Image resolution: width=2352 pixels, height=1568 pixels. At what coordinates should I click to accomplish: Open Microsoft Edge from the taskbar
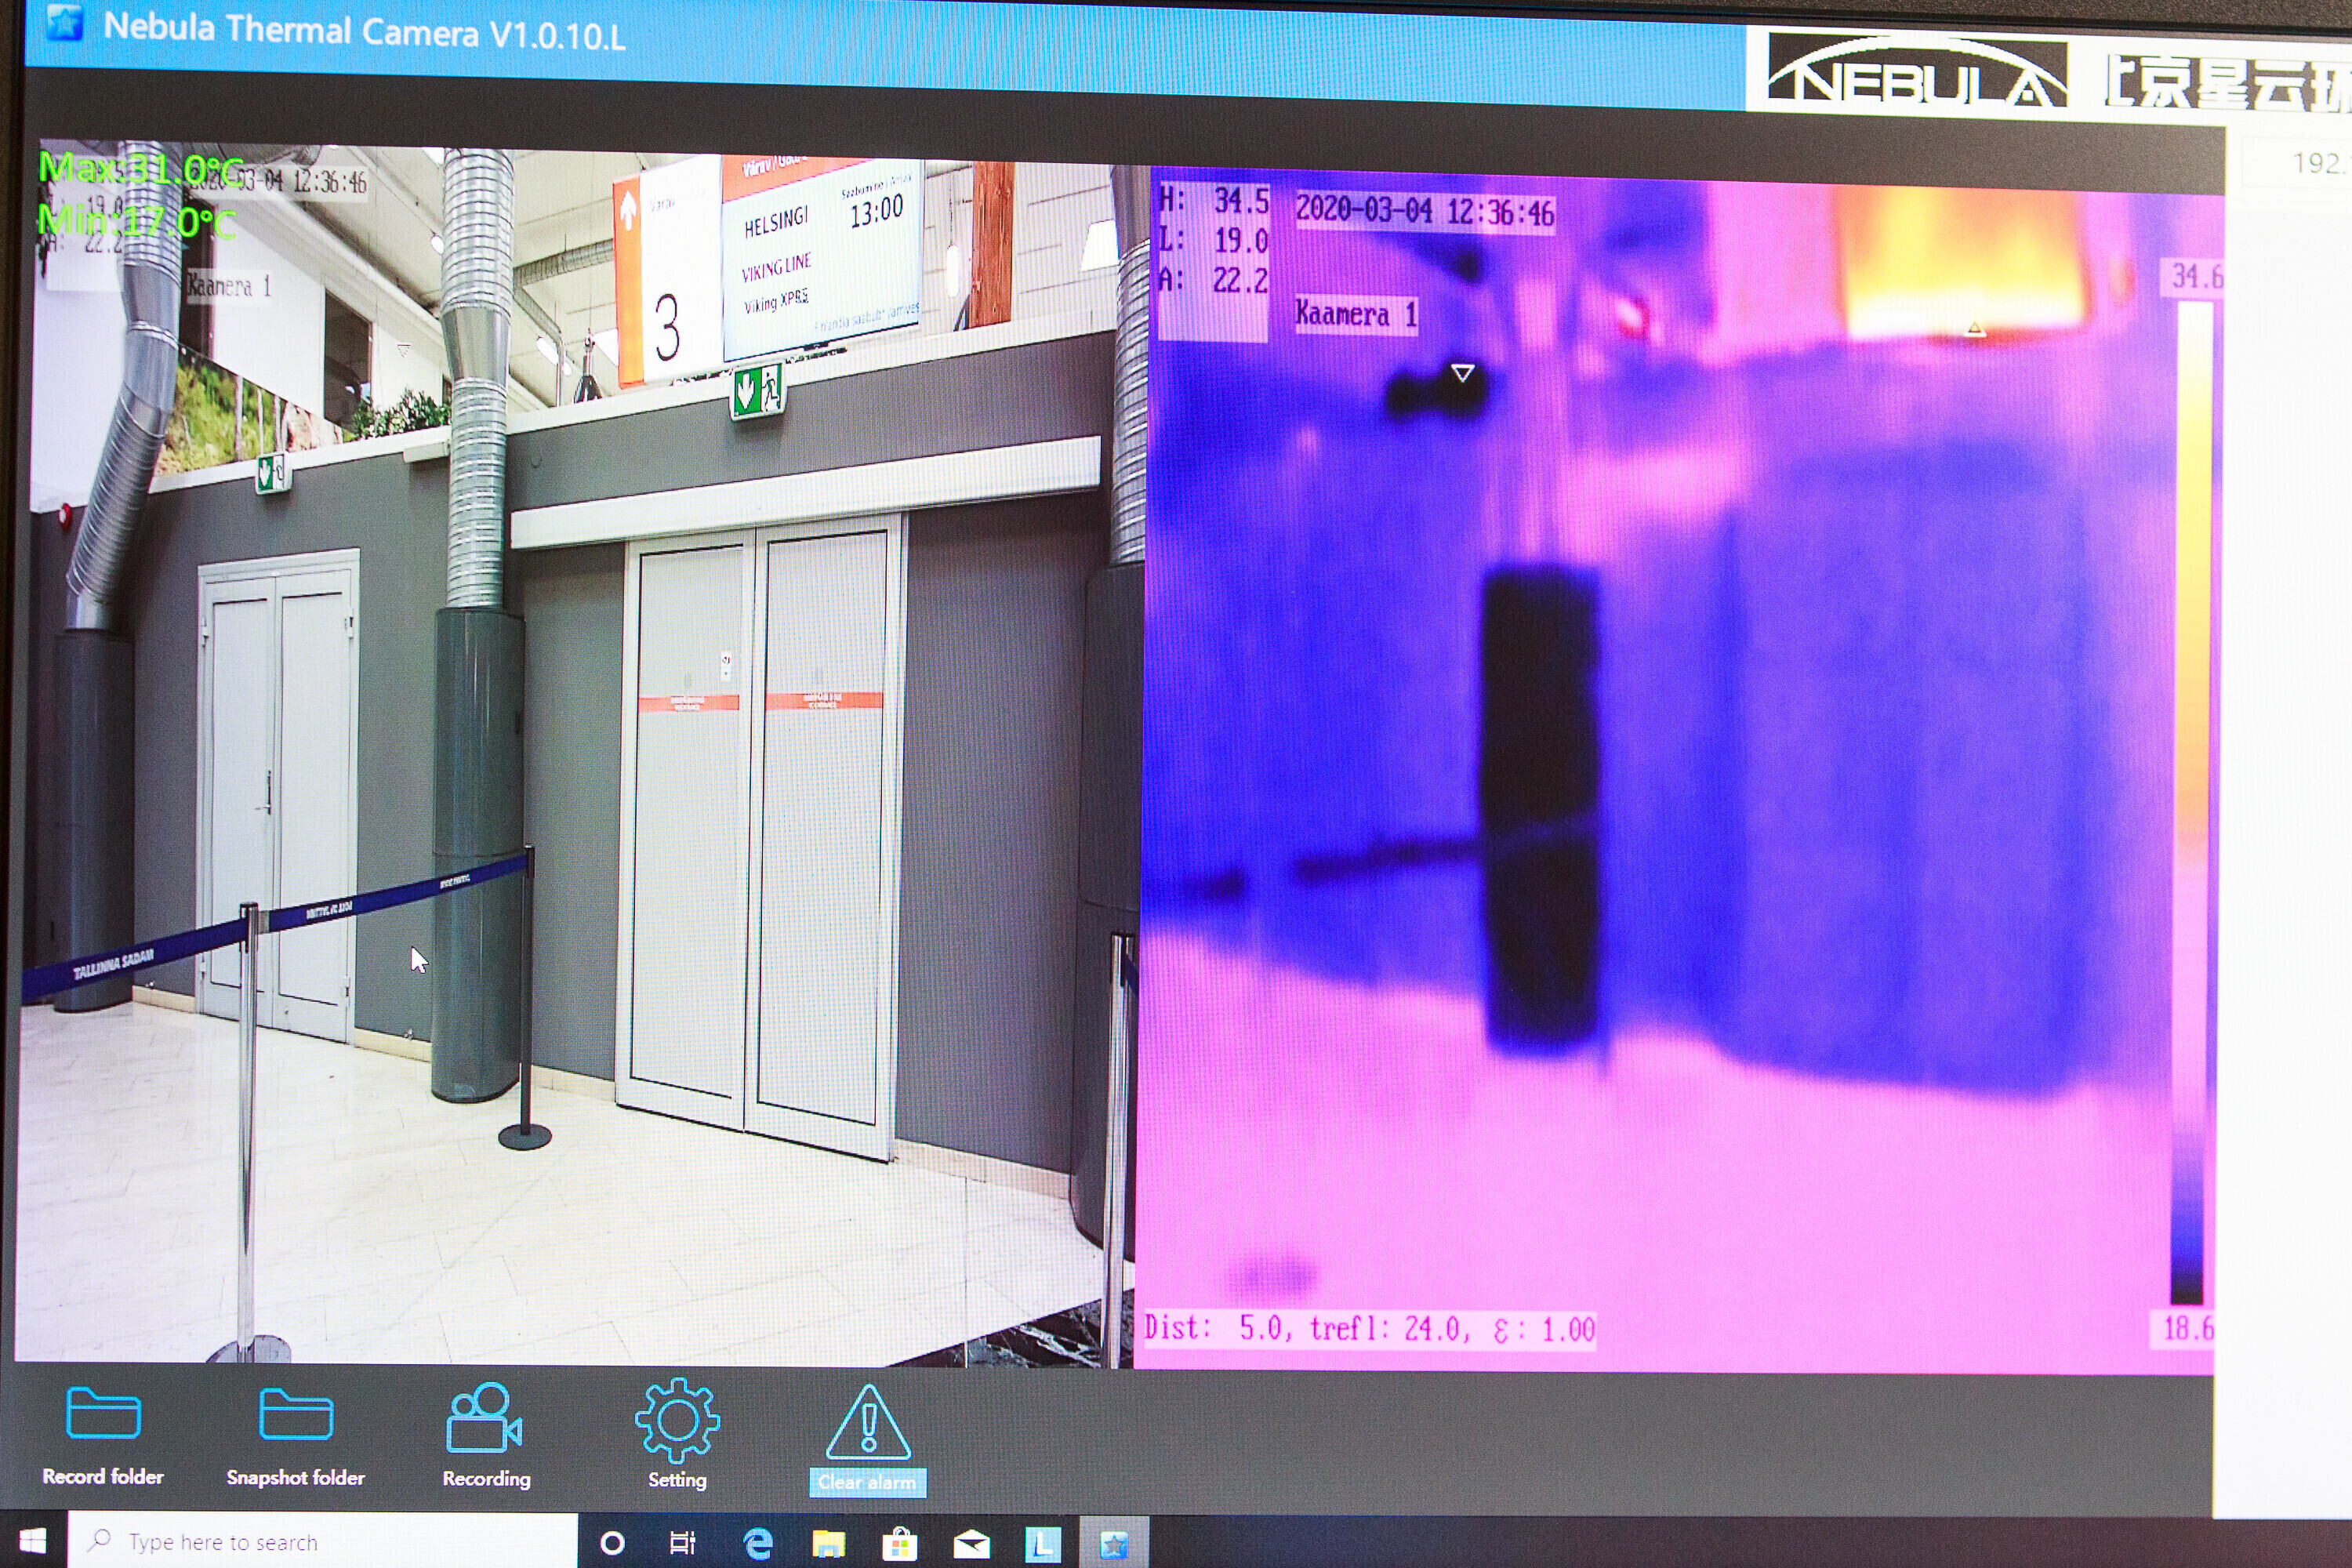tap(758, 1543)
